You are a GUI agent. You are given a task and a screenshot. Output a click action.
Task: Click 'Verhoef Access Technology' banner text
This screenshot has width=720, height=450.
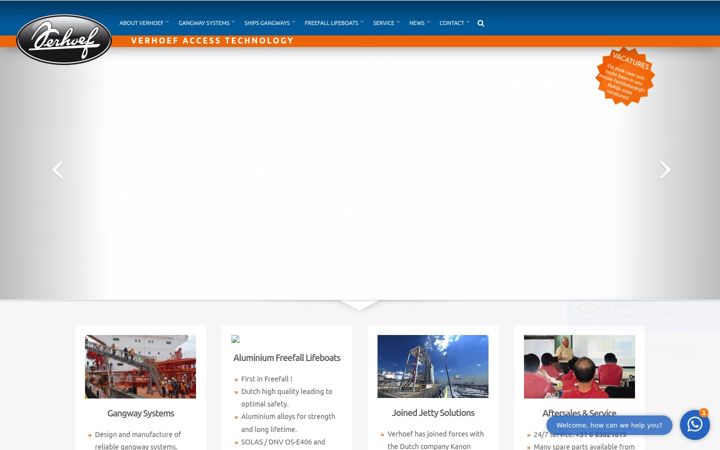point(212,40)
